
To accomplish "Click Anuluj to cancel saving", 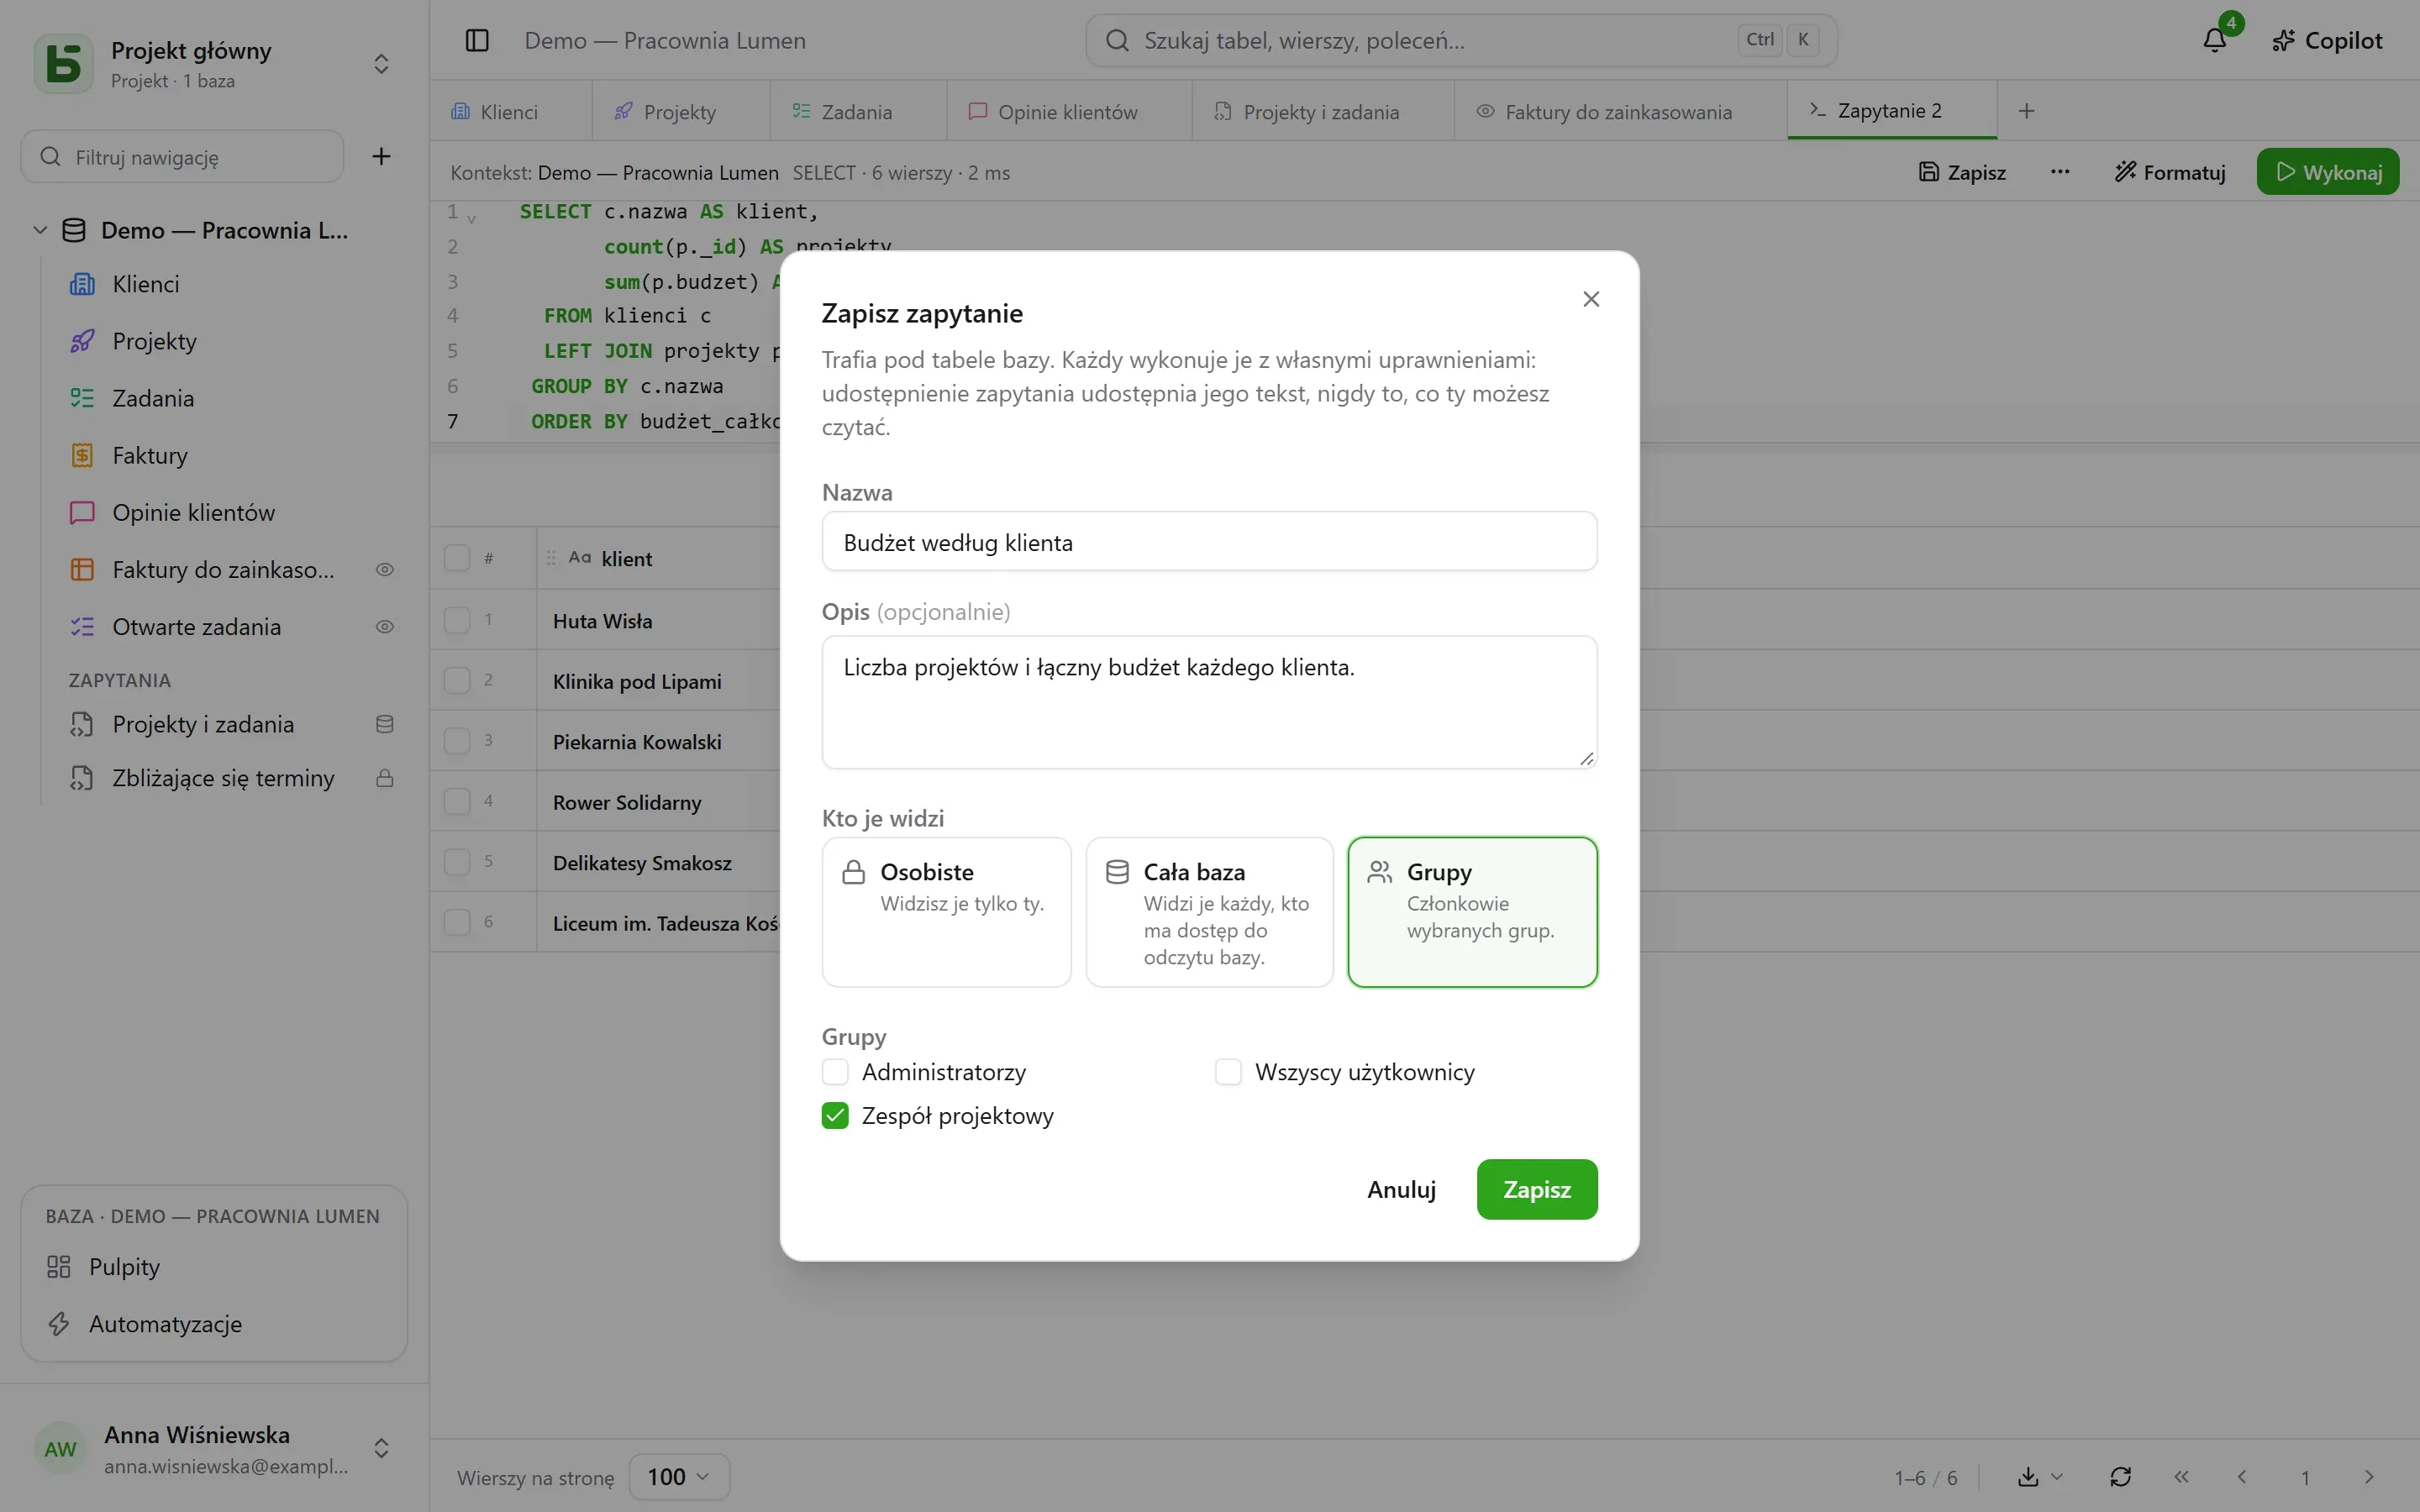I will tap(1401, 1189).
